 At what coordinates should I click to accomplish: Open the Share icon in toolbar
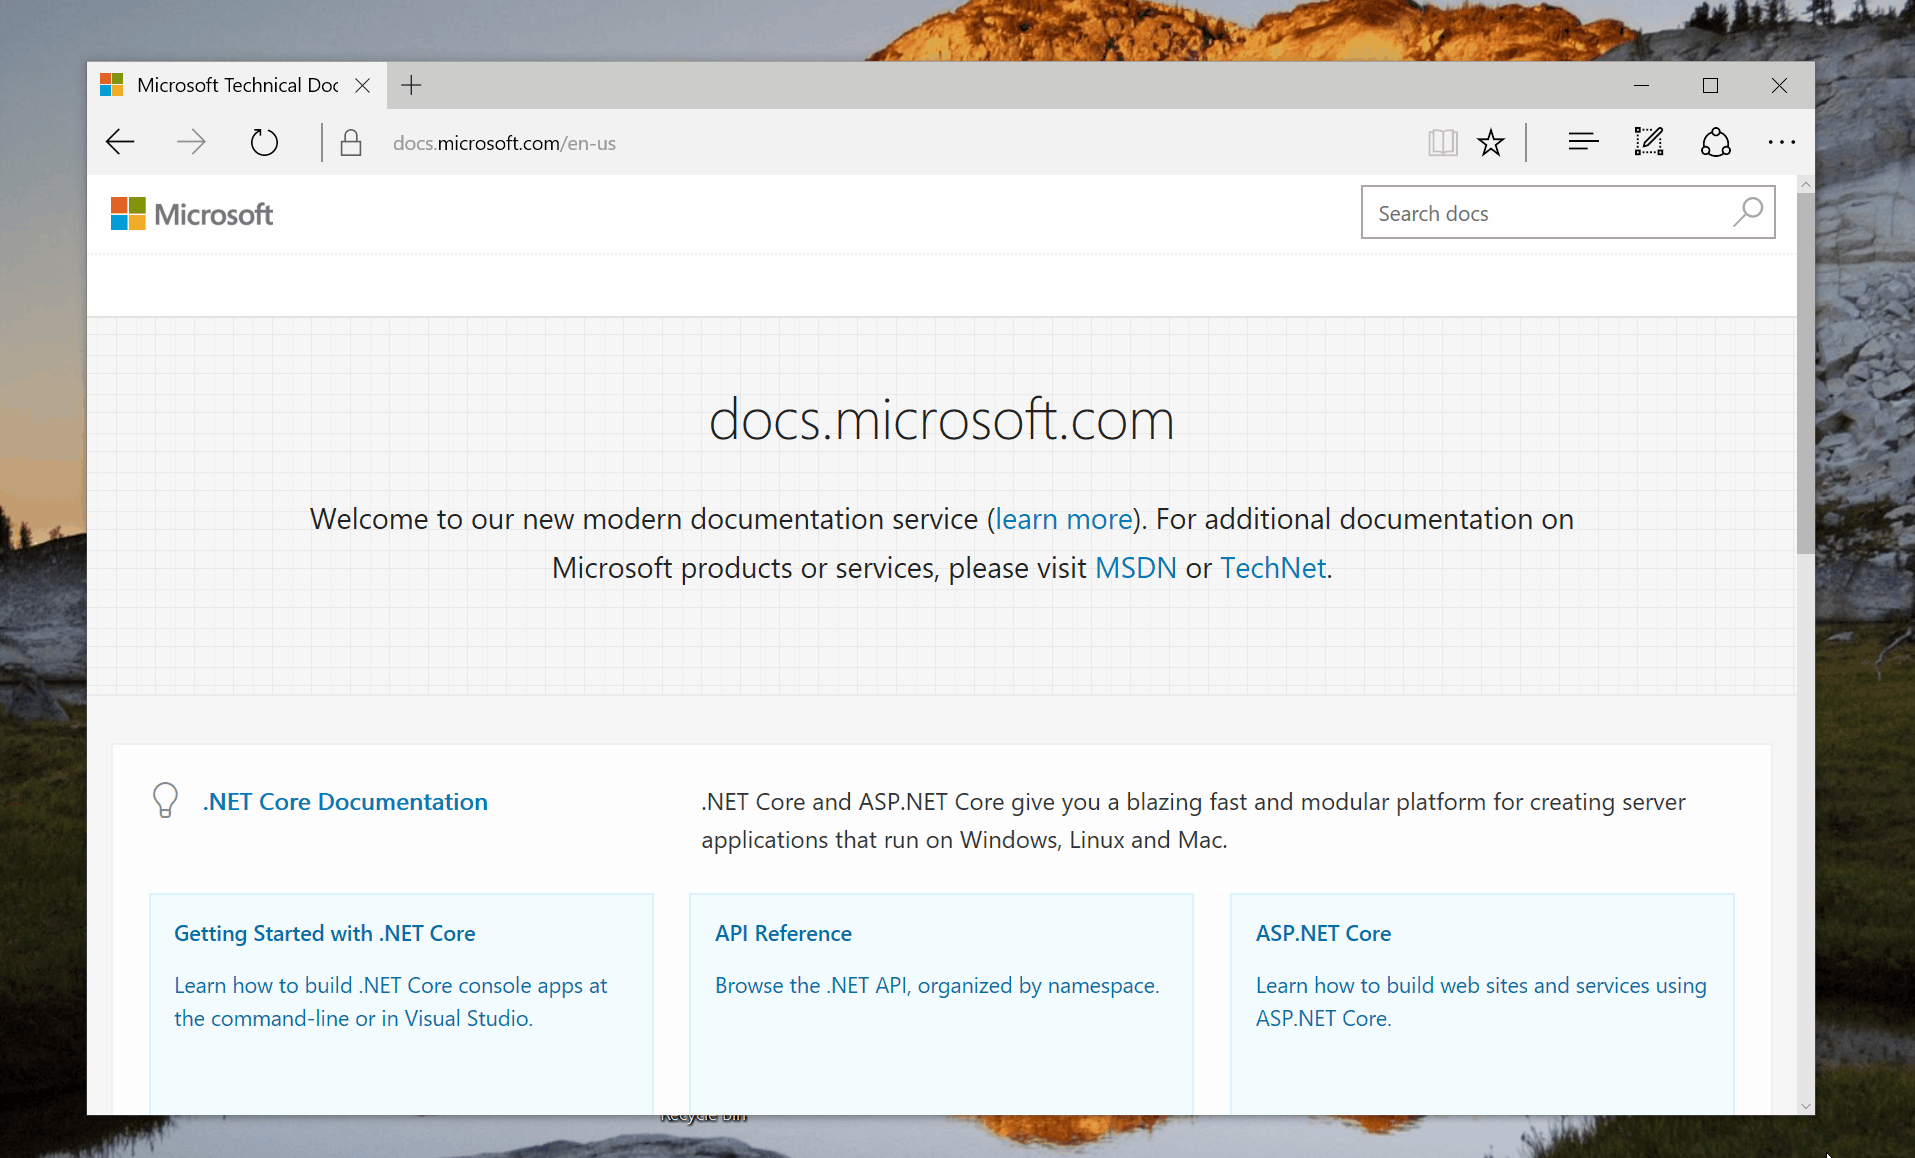(1716, 142)
